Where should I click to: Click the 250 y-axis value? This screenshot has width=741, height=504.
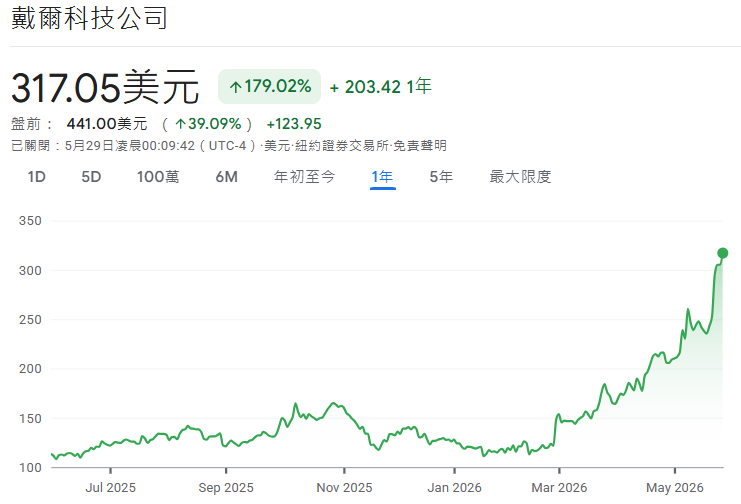[30, 320]
